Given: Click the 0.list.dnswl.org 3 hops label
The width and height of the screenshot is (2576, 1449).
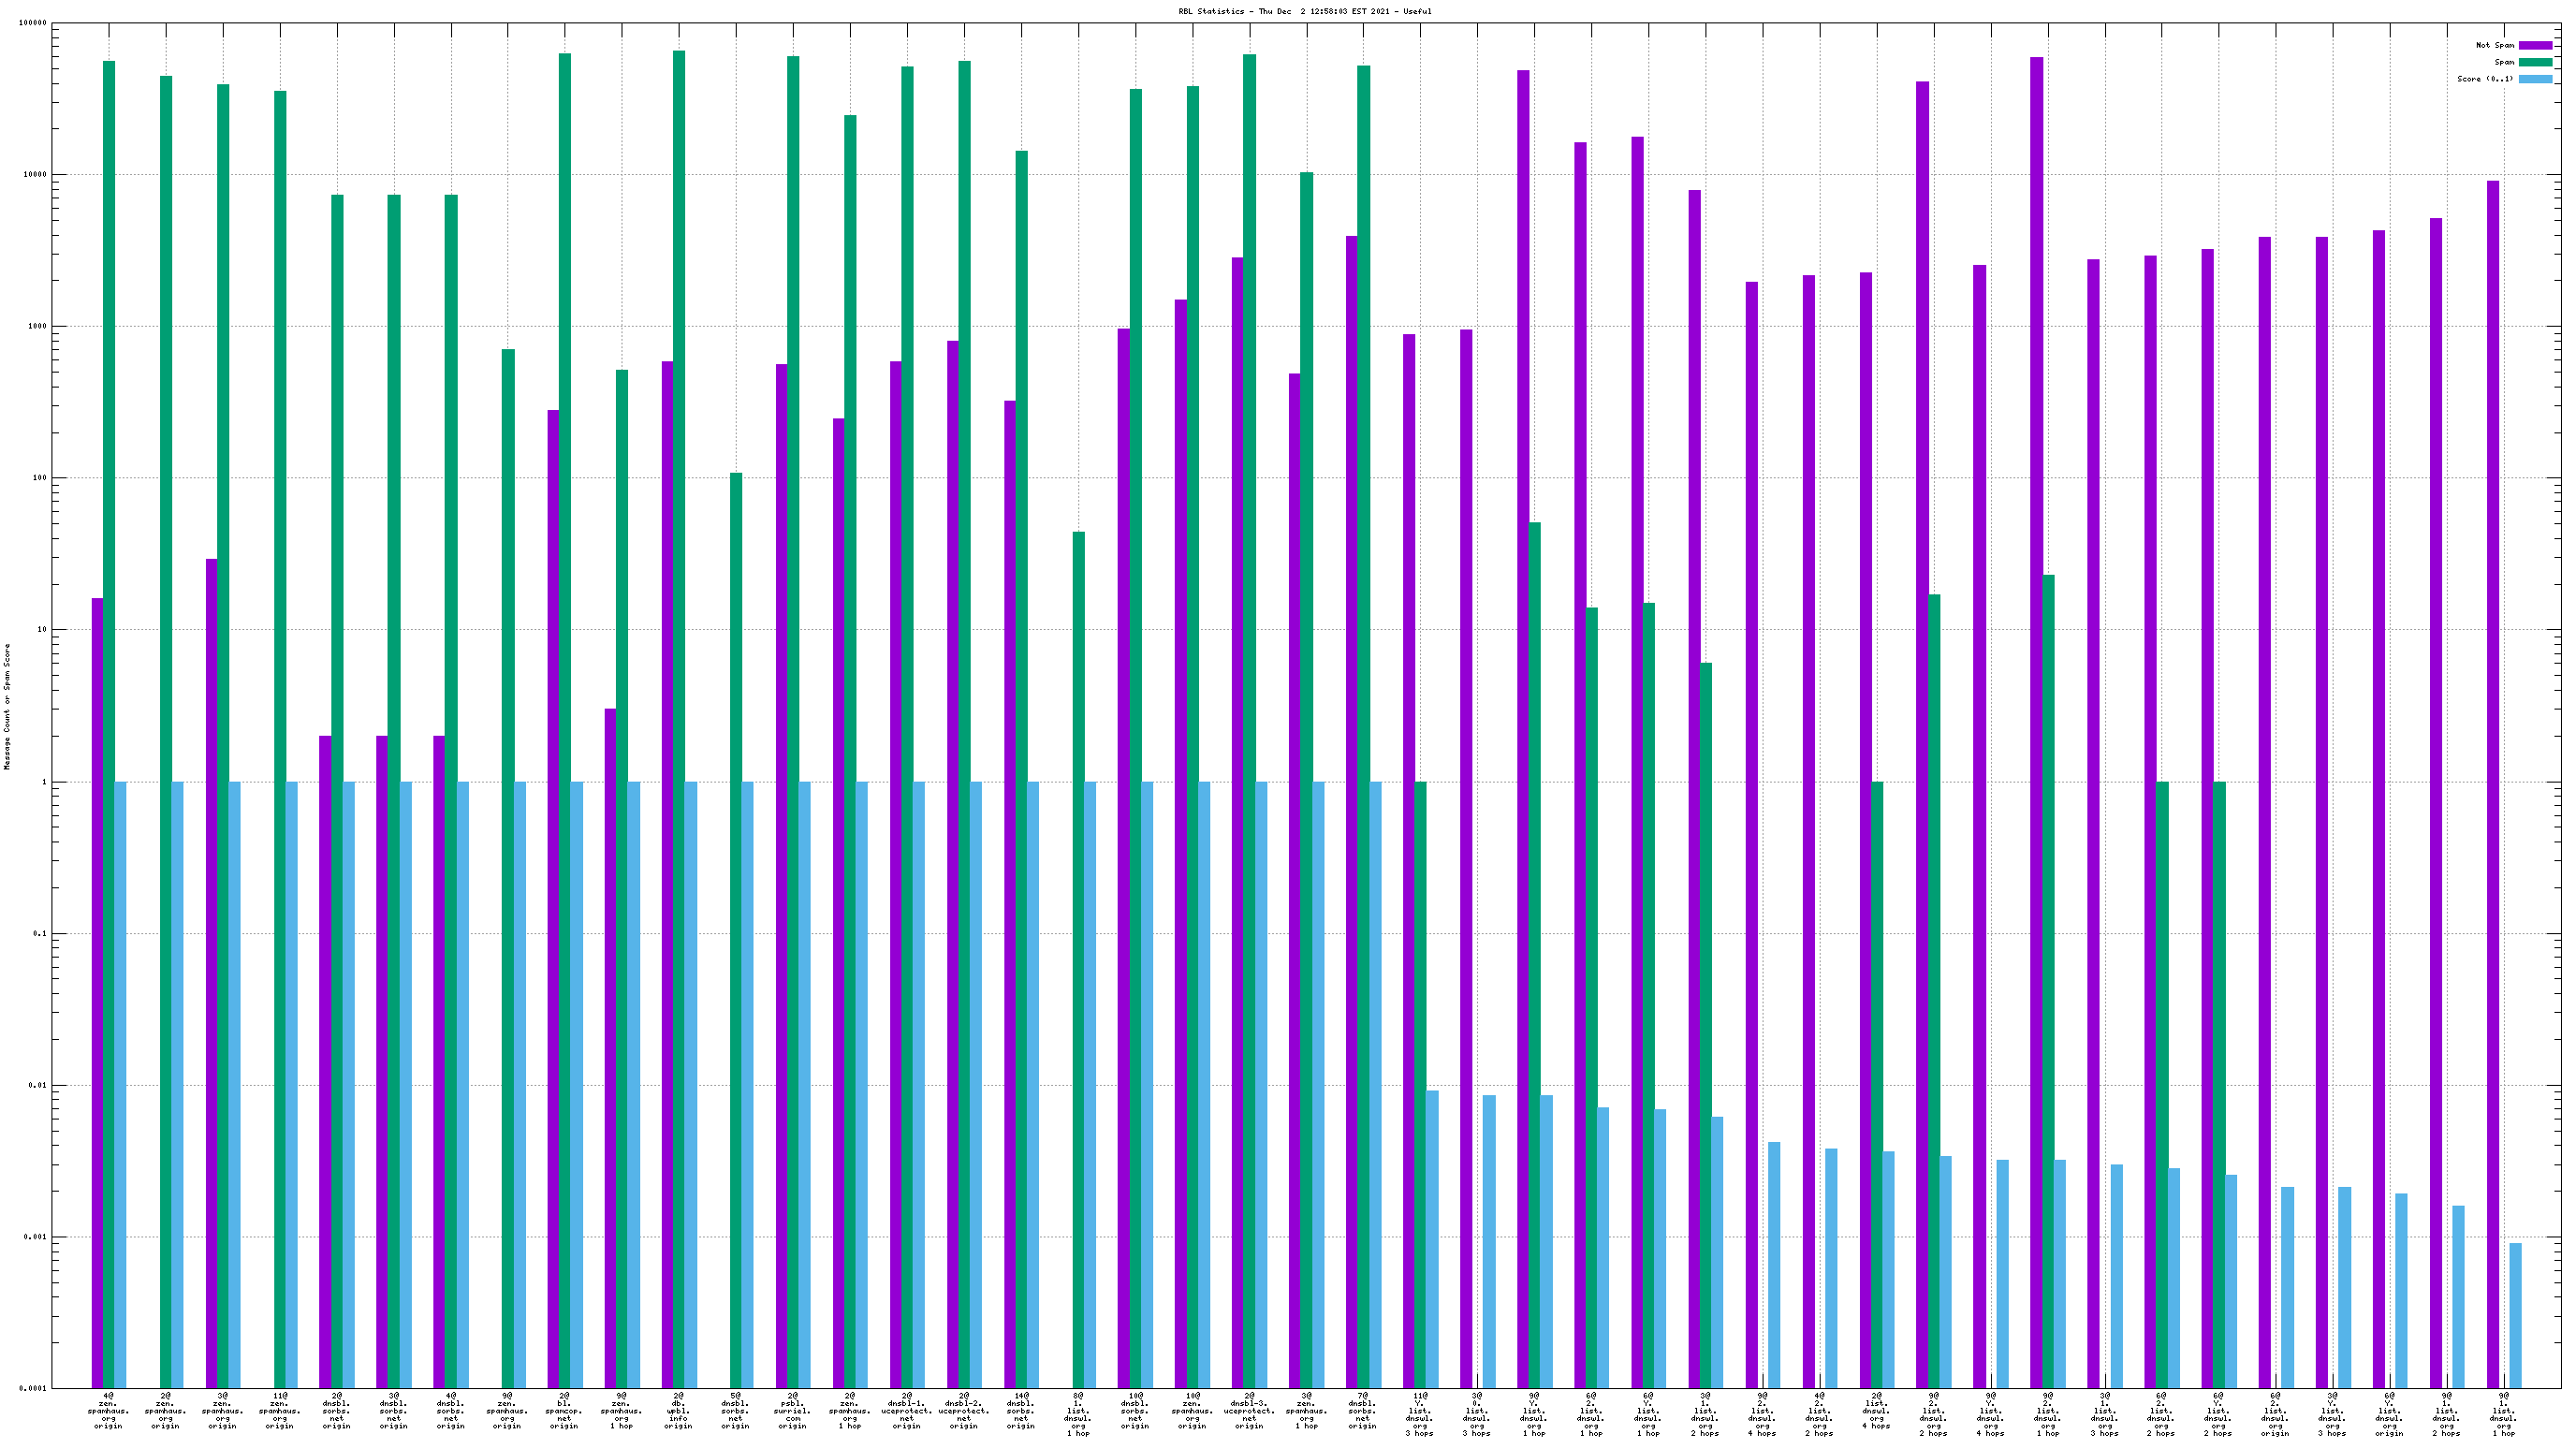Looking at the screenshot, I should pos(1476,1413).
